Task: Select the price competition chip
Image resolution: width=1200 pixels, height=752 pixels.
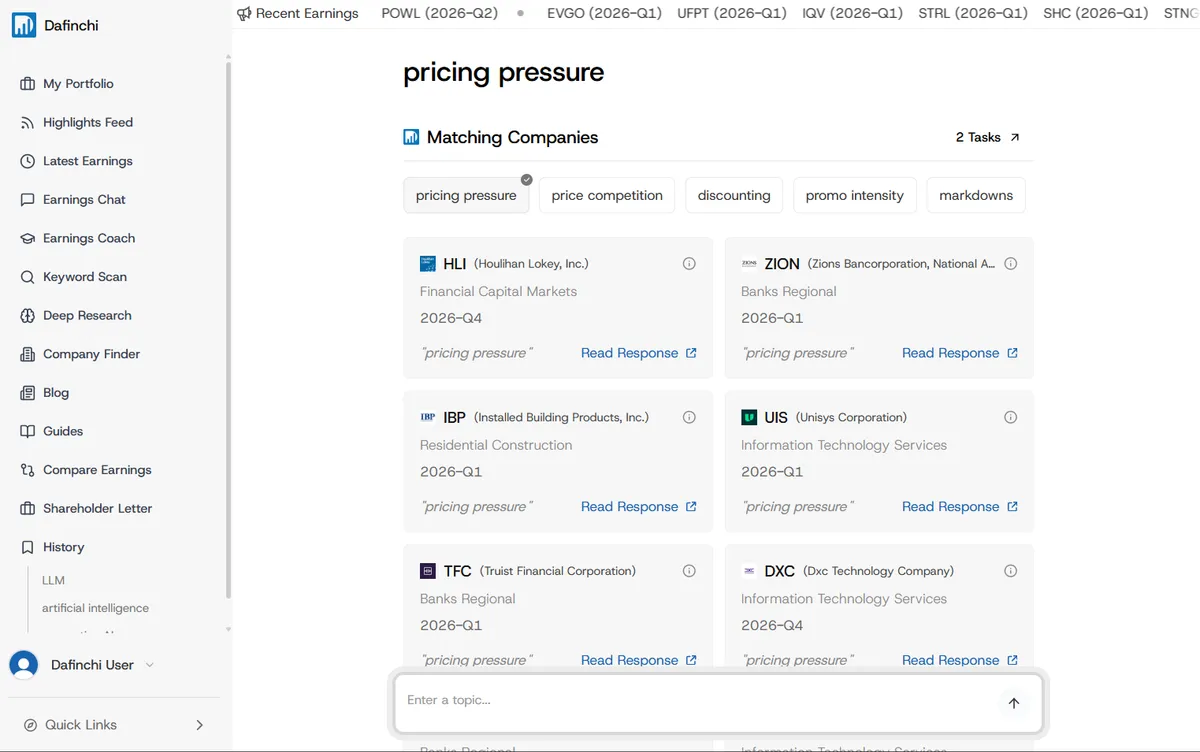Action: [607, 195]
